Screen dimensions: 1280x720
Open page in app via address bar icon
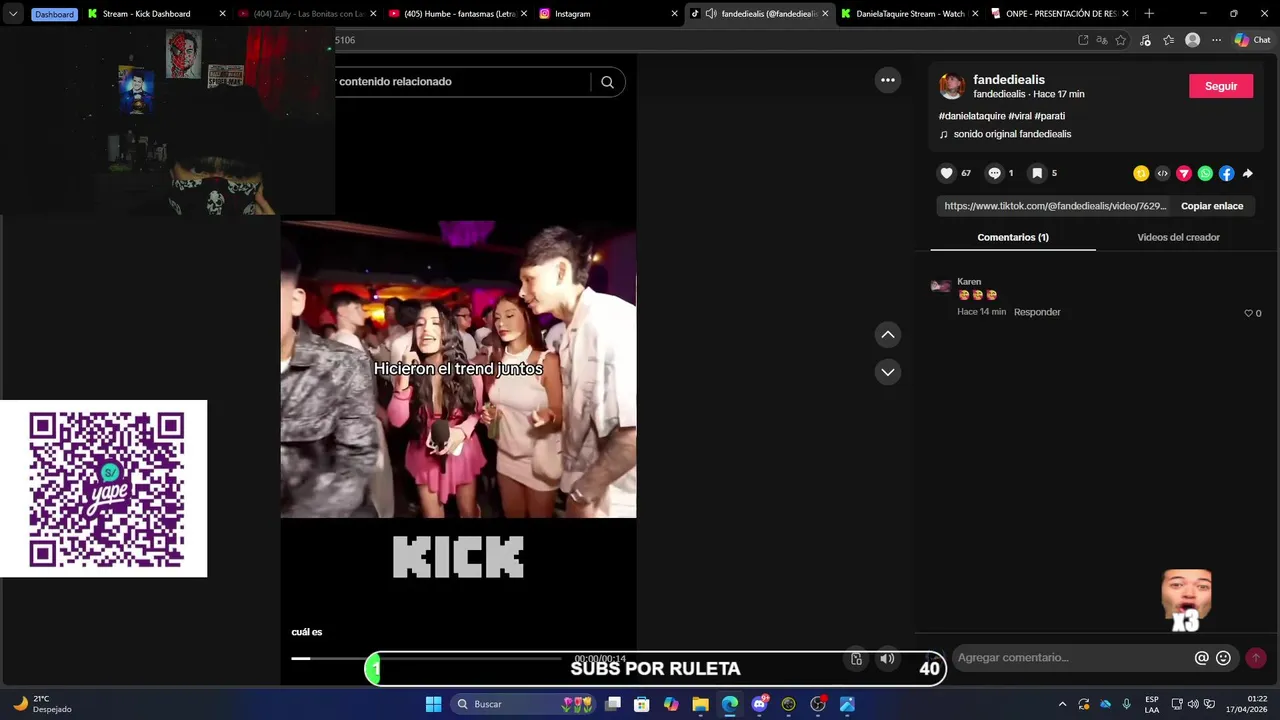pos(1083,40)
